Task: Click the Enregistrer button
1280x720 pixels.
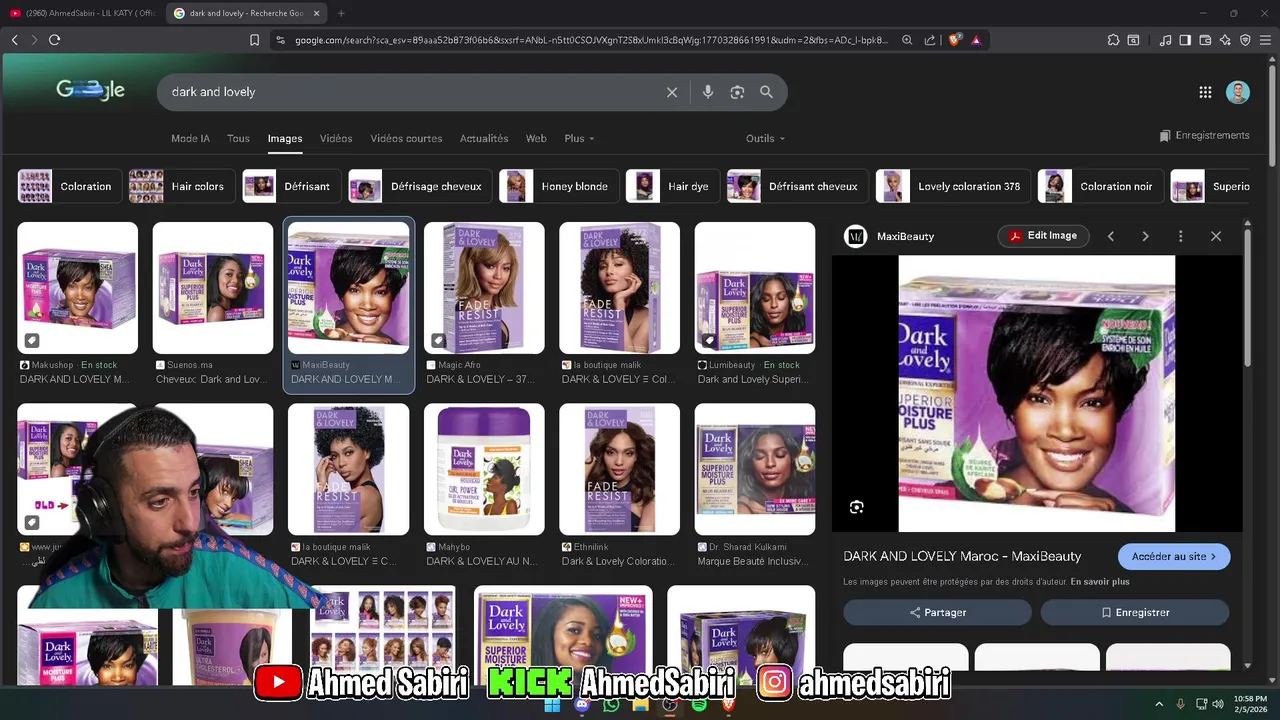Action: (1135, 612)
